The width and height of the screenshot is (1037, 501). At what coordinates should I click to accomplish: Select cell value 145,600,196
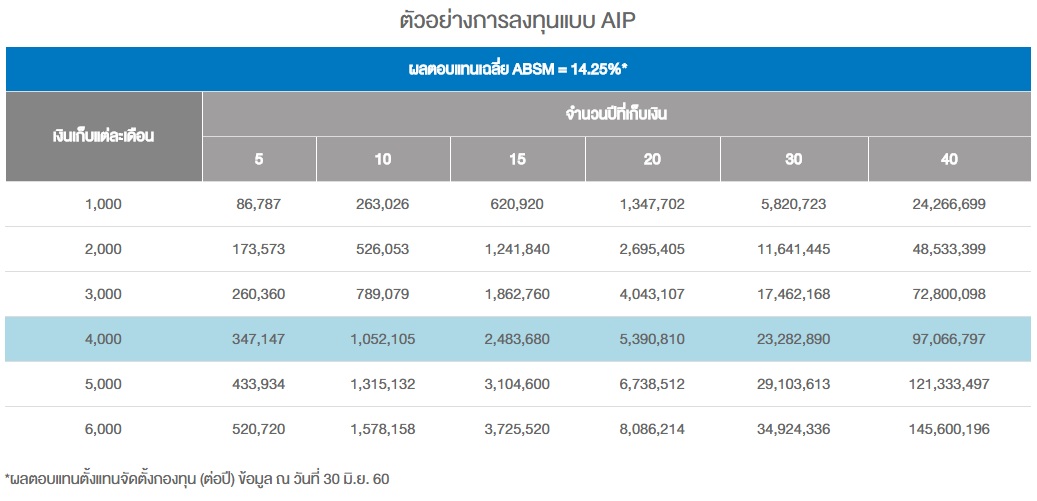tap(949, 429)
